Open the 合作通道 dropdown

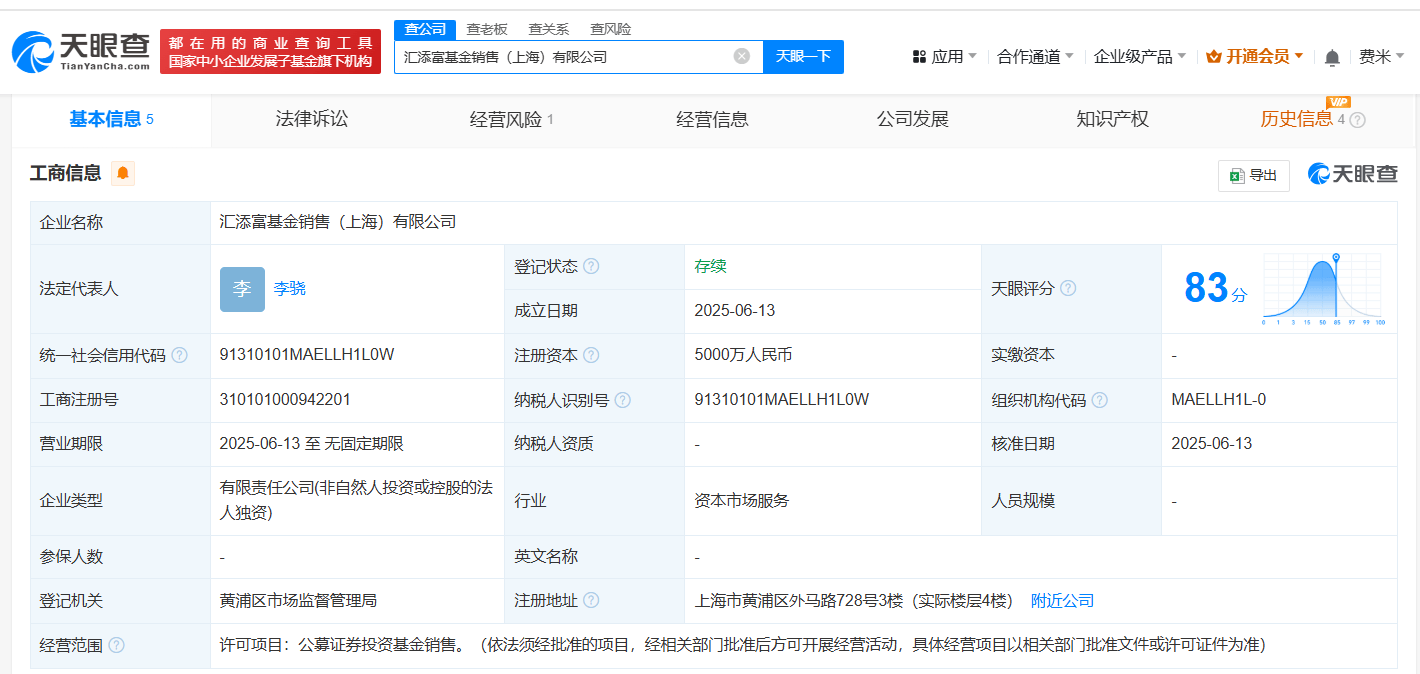tap(1035, 57)
